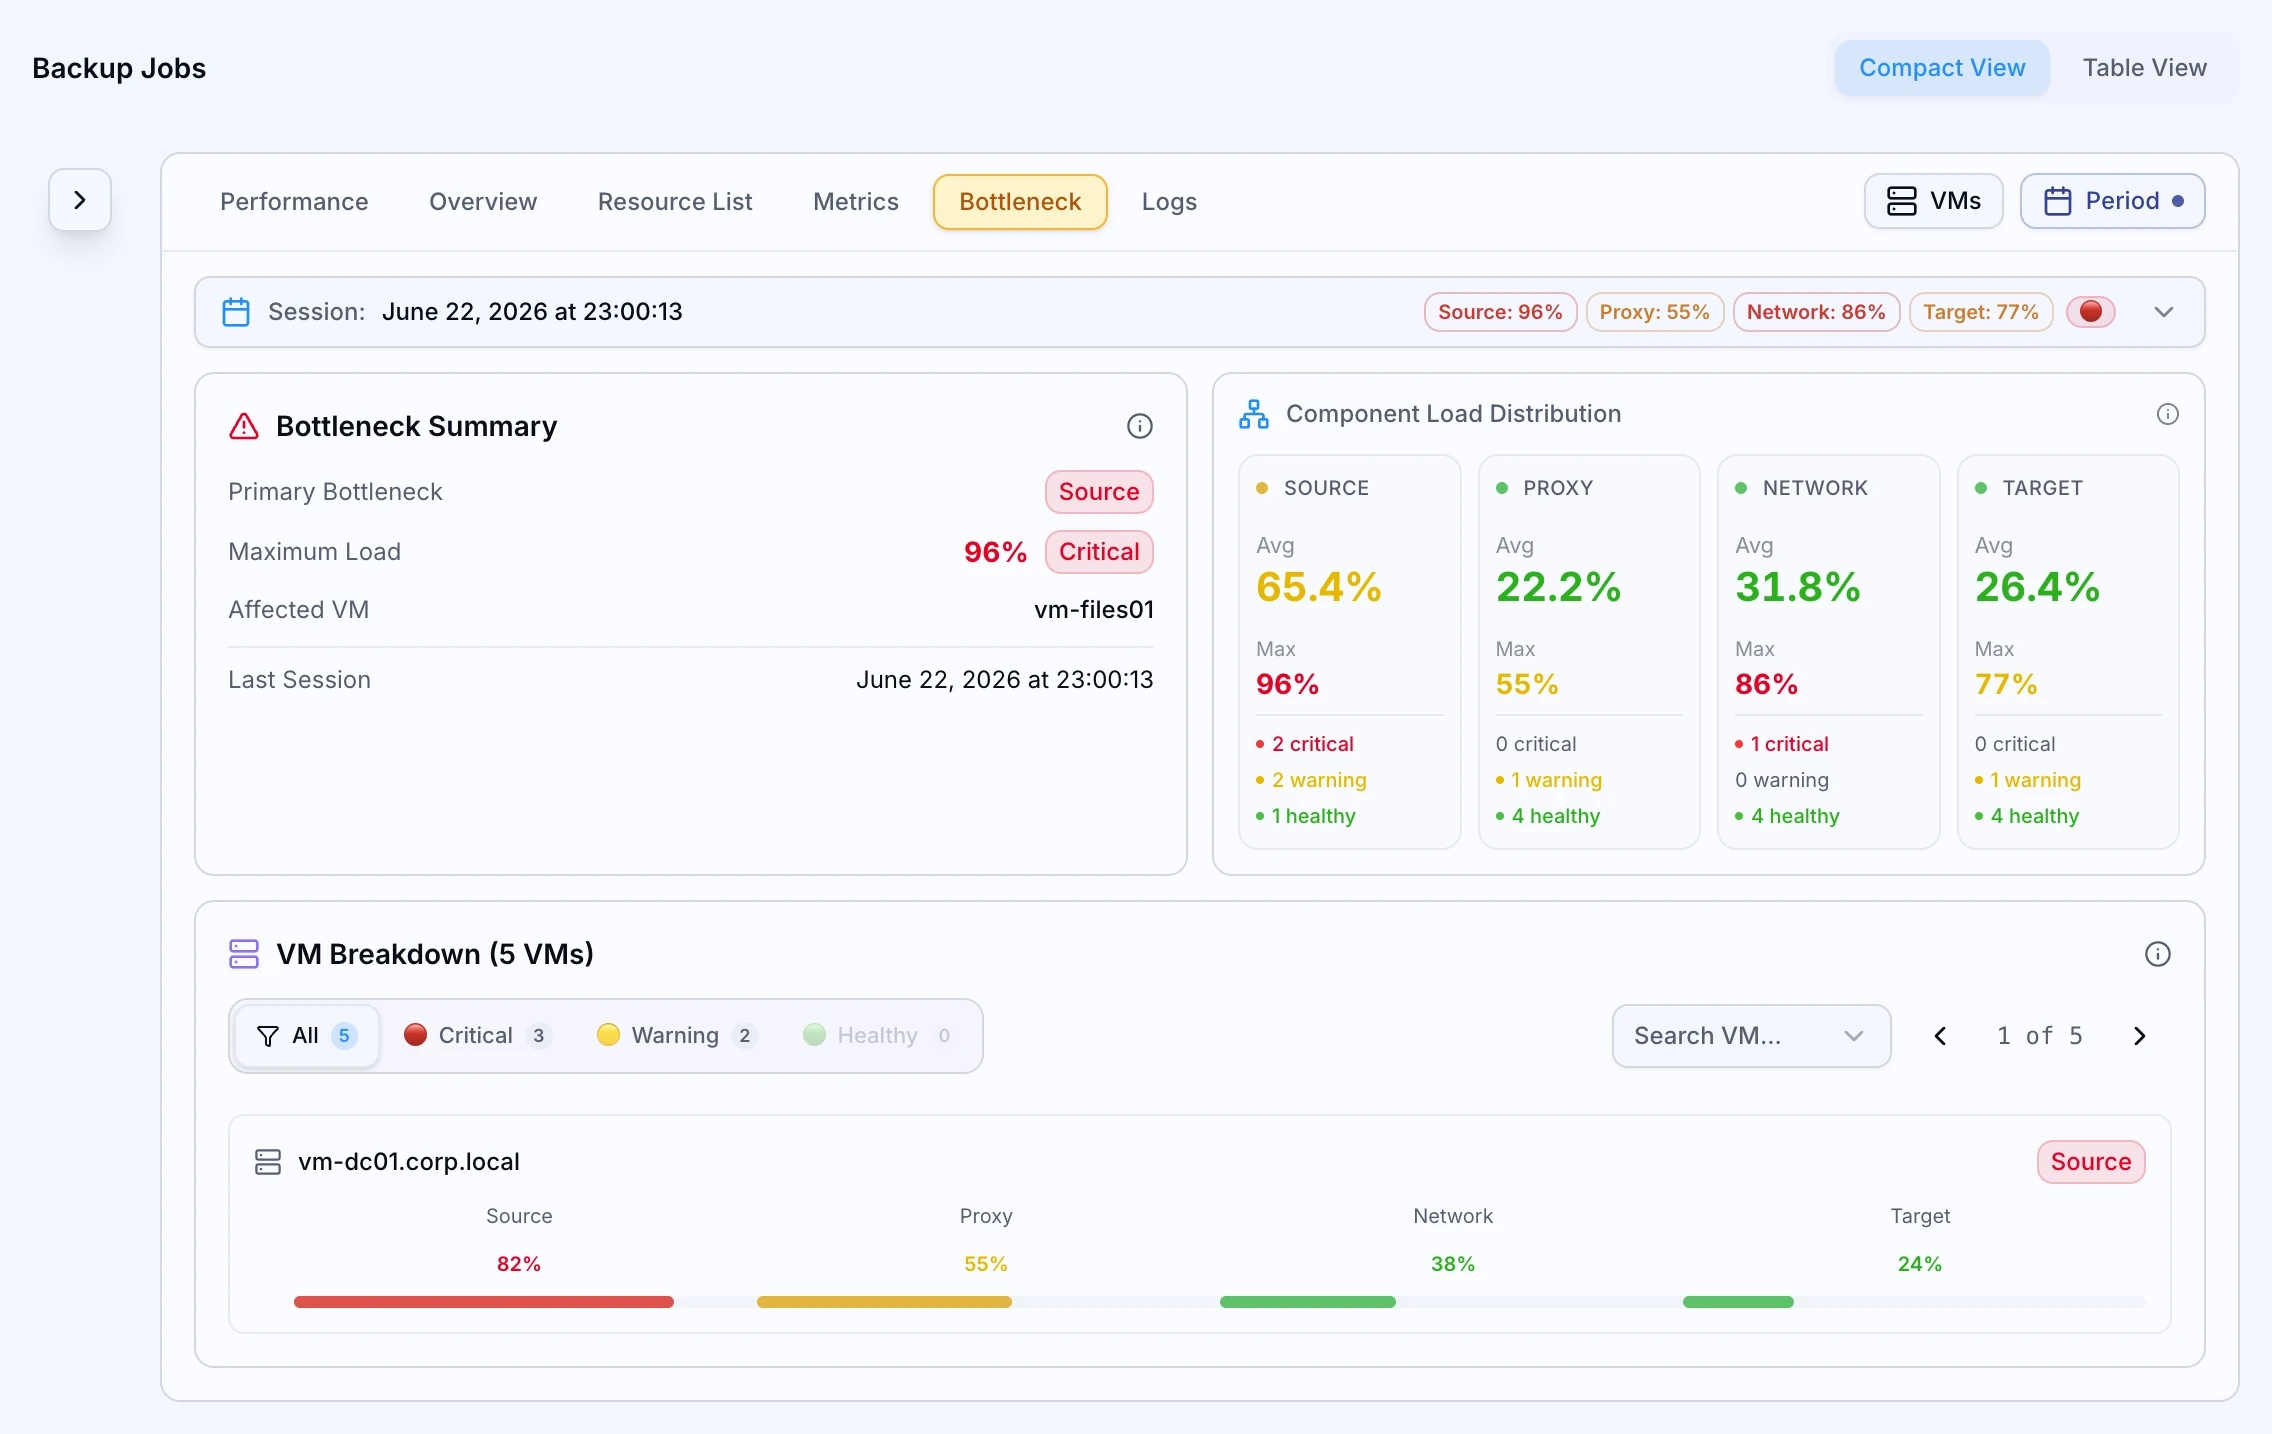Click the affected VM vm-files01
Screen dimensions: 2272x1434
[1093, 610]
